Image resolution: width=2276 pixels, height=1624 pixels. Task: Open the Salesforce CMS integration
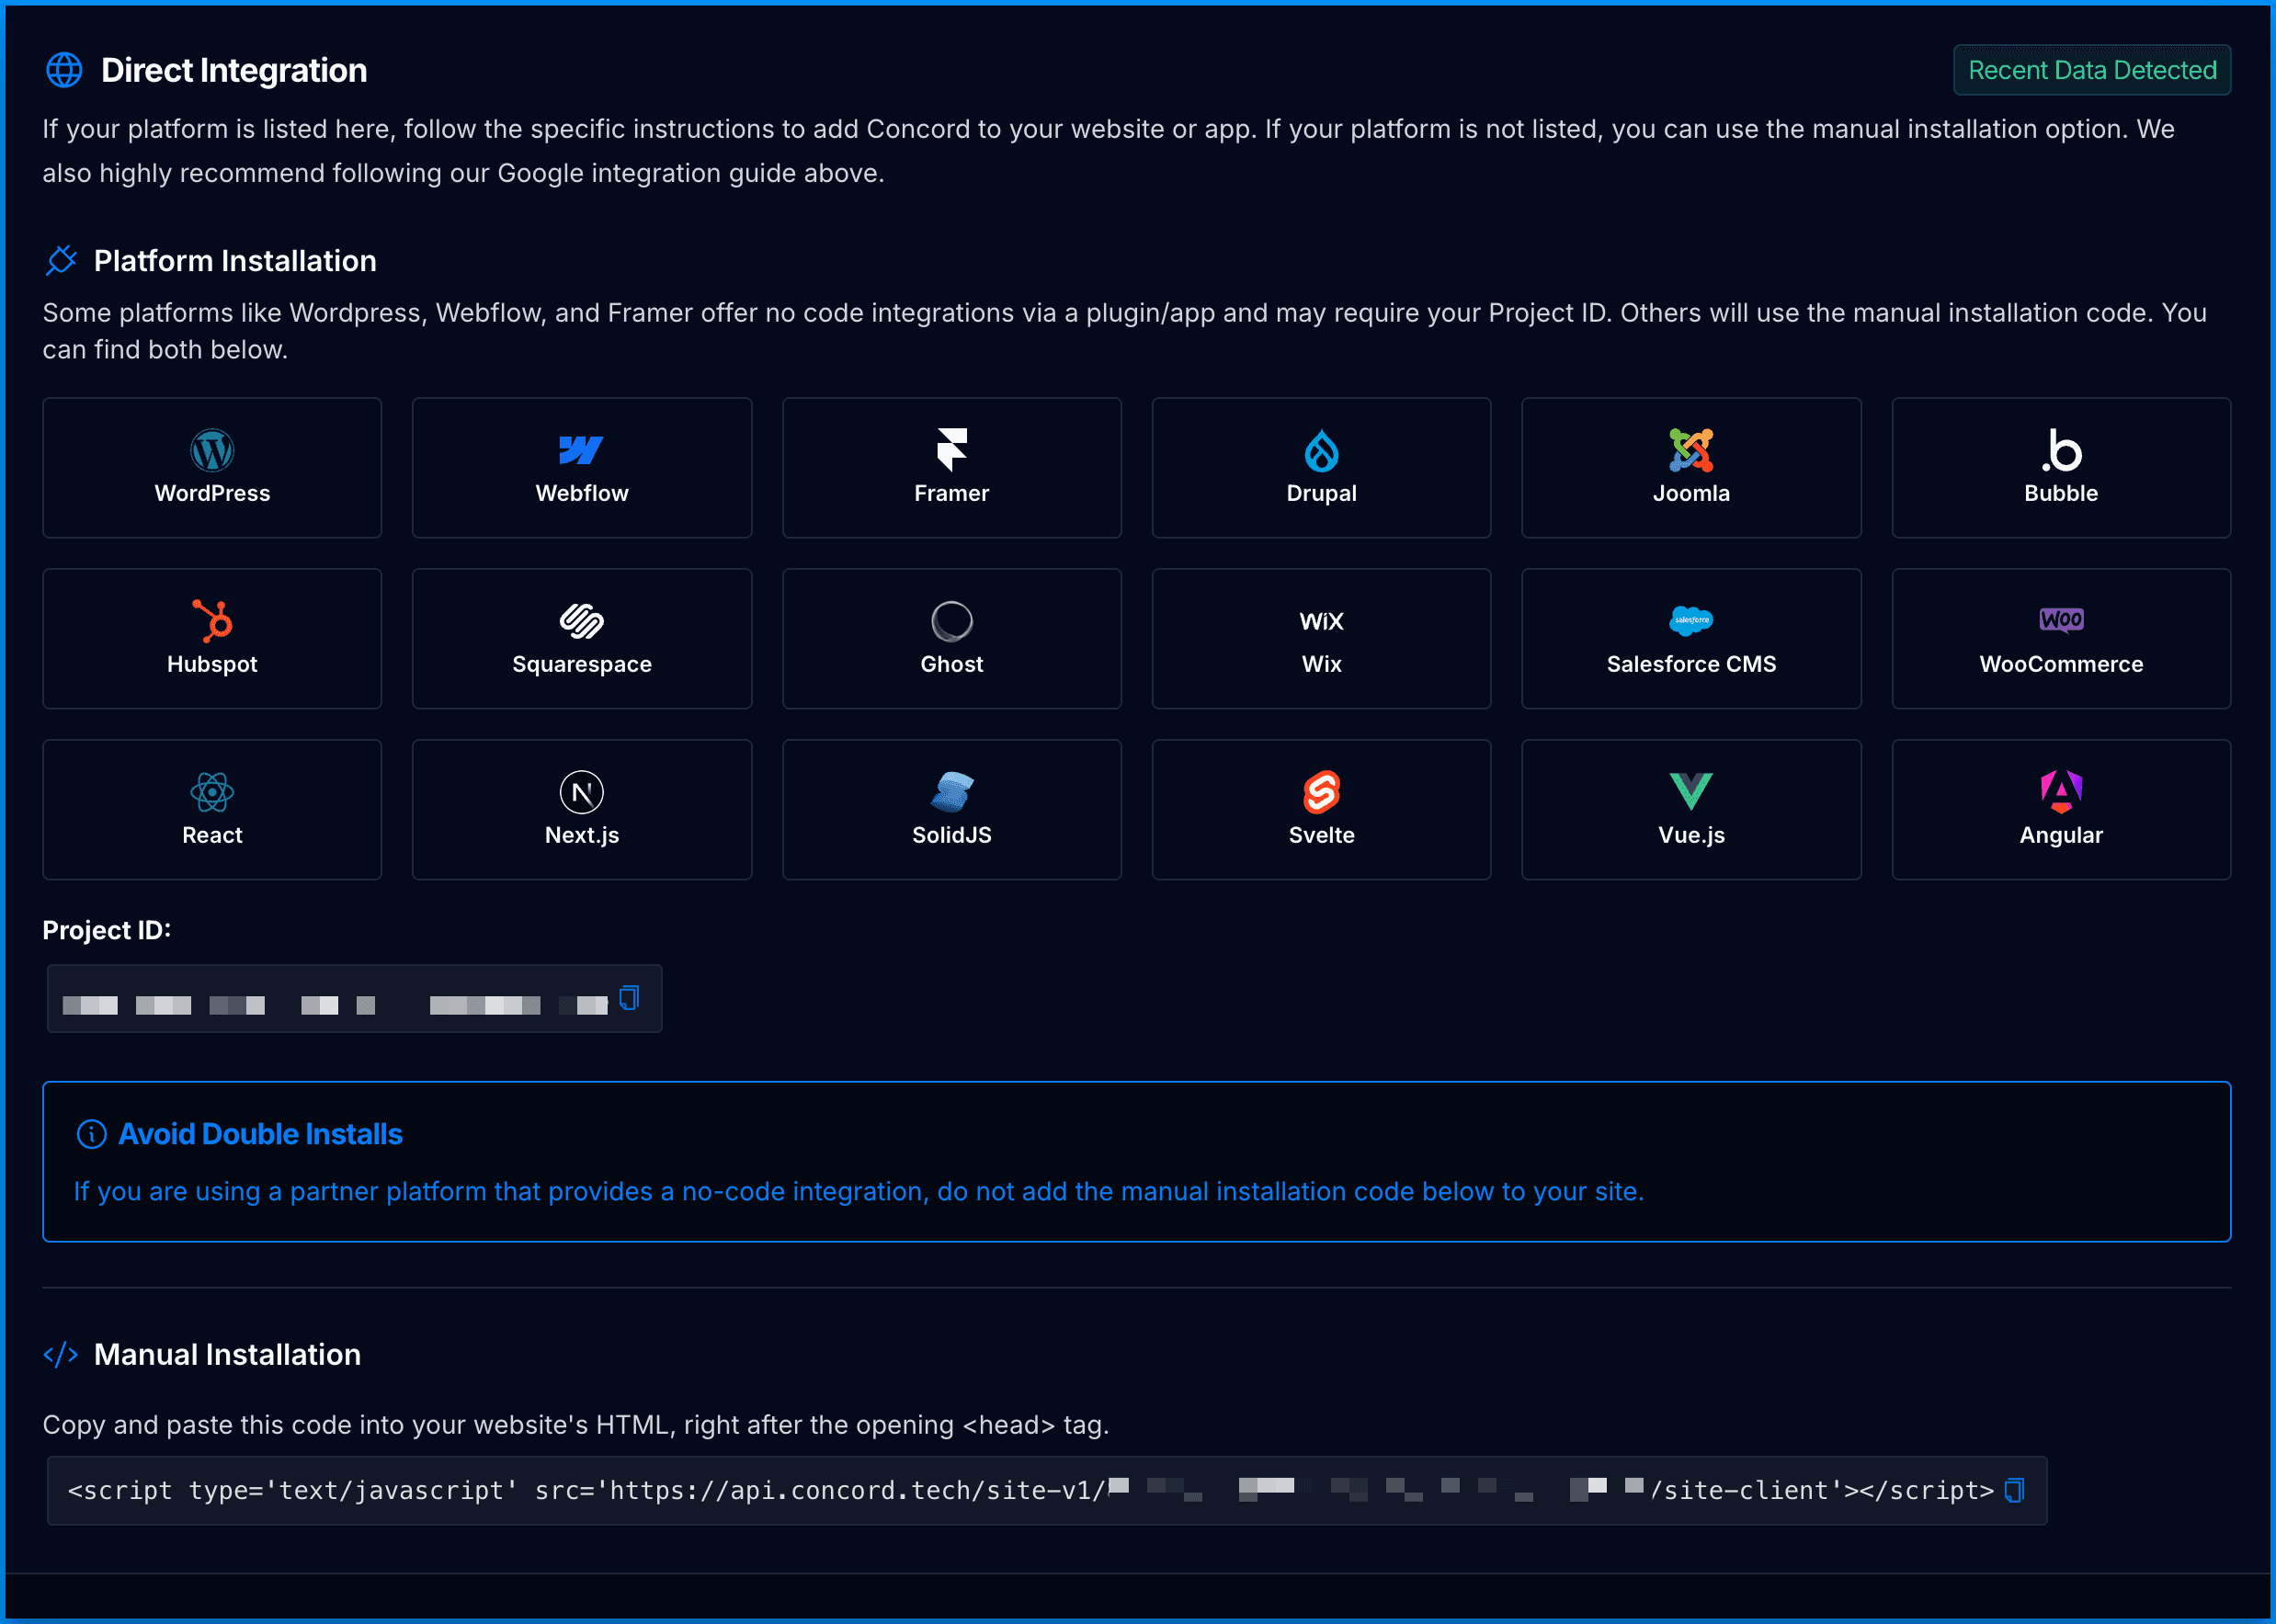[x=1691, y=638]
